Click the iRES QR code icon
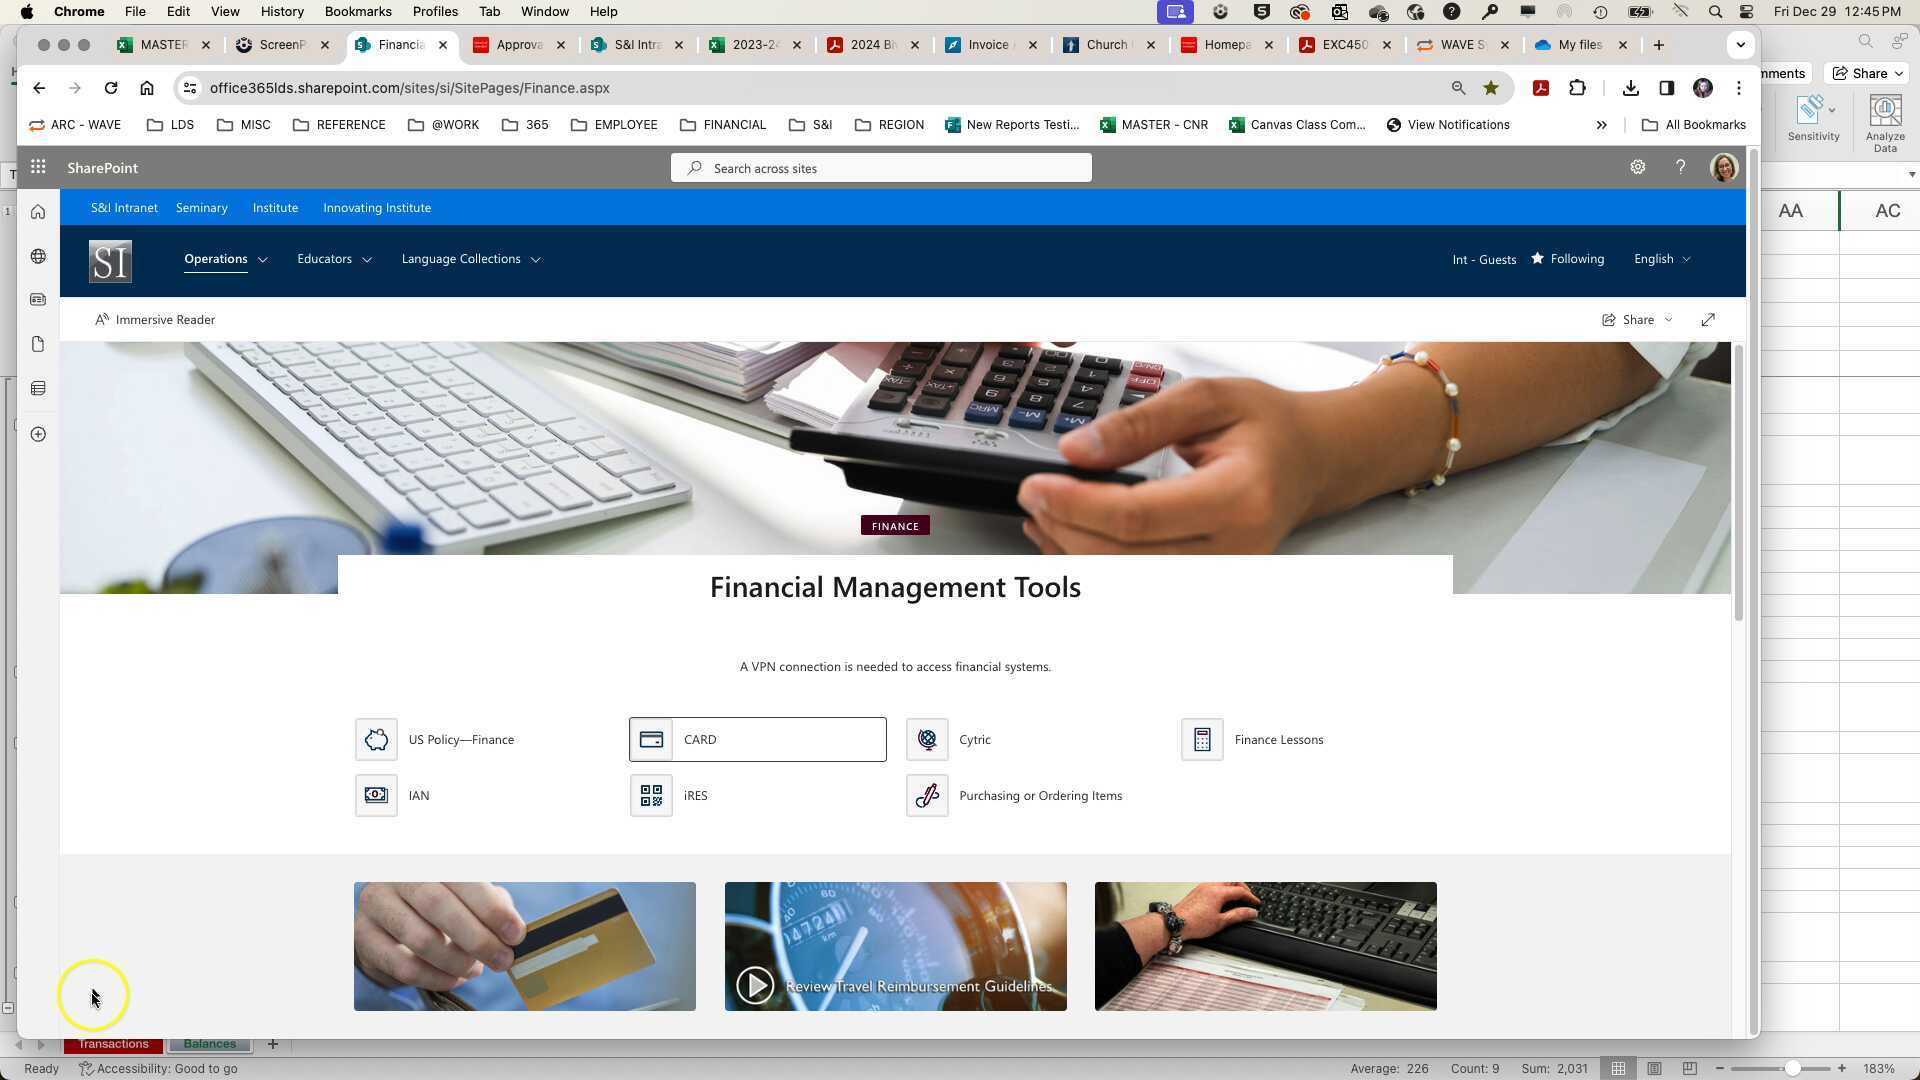The height and width of the screenshot is (1080, 1920). [x=651, y=796]
